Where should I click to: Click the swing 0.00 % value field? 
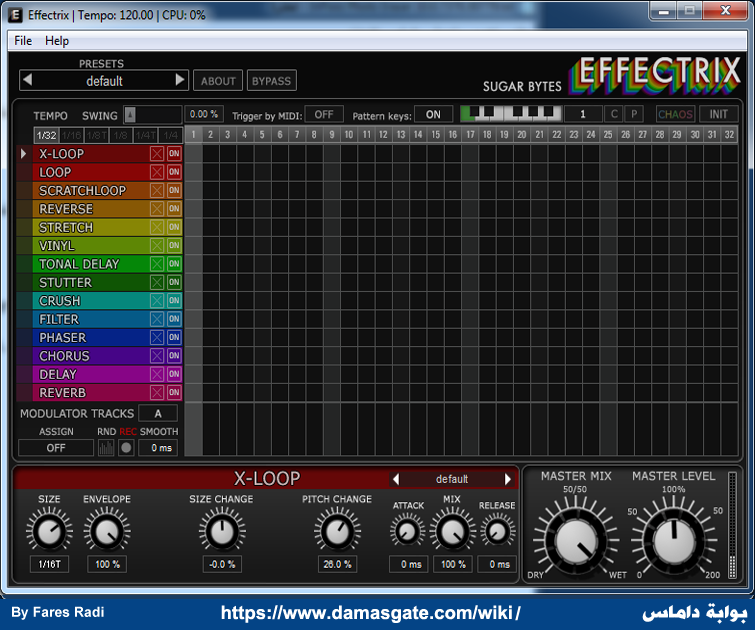pyautogui.click(x=204, y=114)
